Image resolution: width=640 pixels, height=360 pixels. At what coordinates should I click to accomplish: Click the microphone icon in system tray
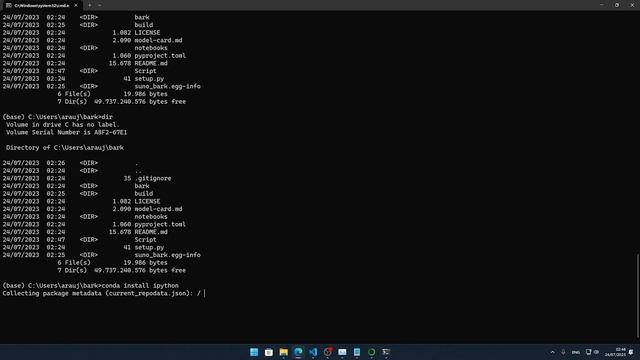pyautogui.click(x=563, y=352)
